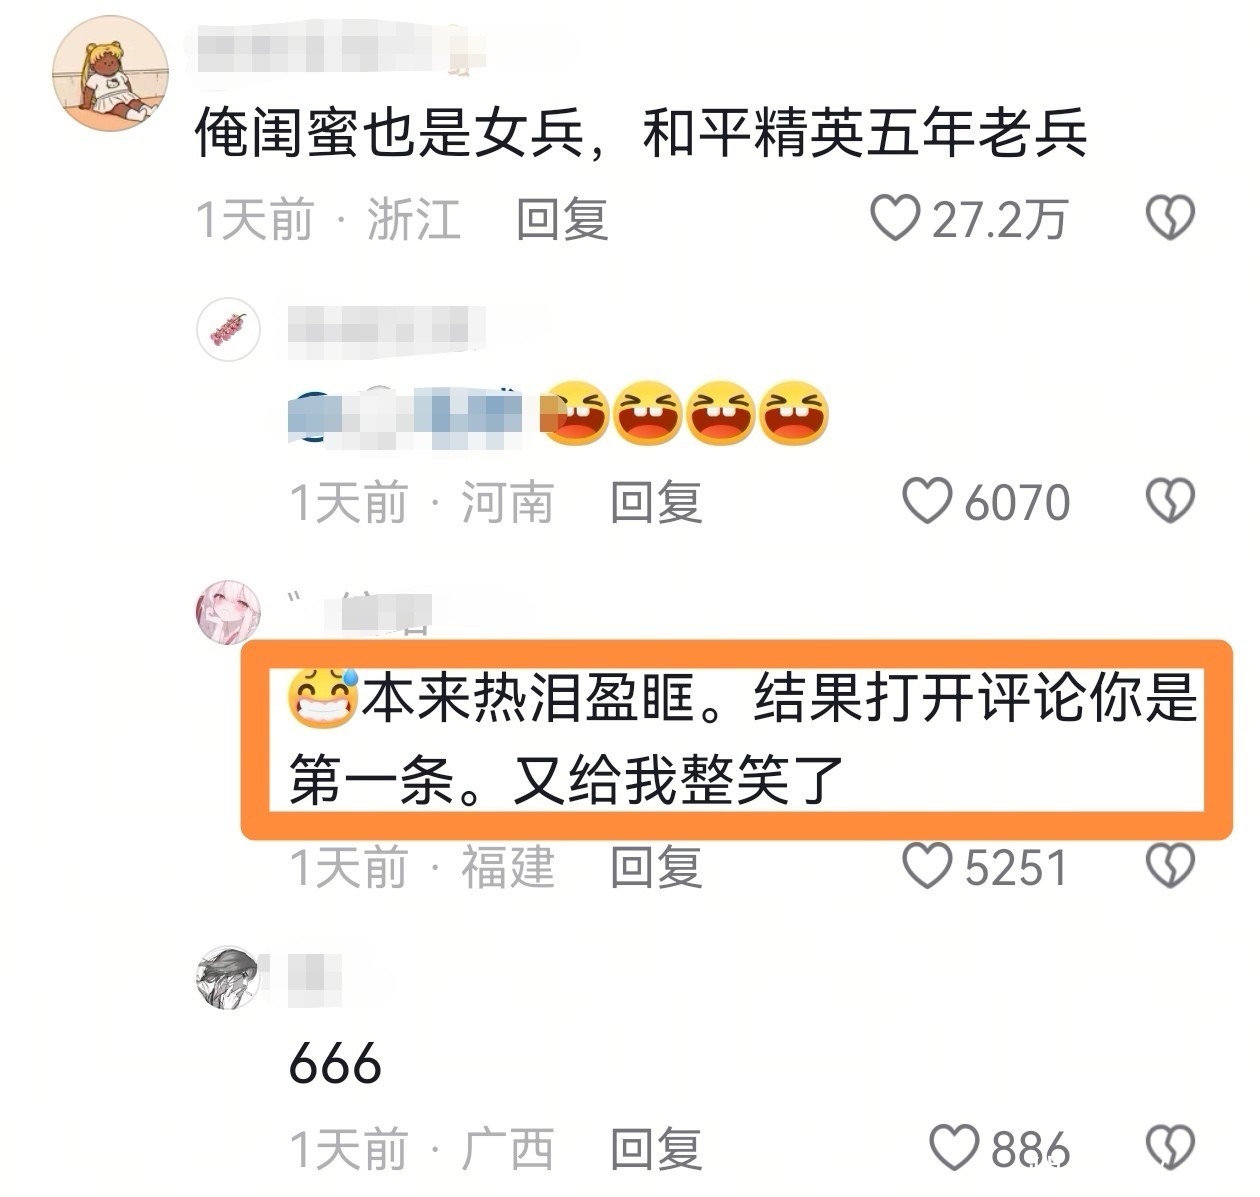Reply to the 浙江 comment
1260x1197 pixels.
click(562, 219)
